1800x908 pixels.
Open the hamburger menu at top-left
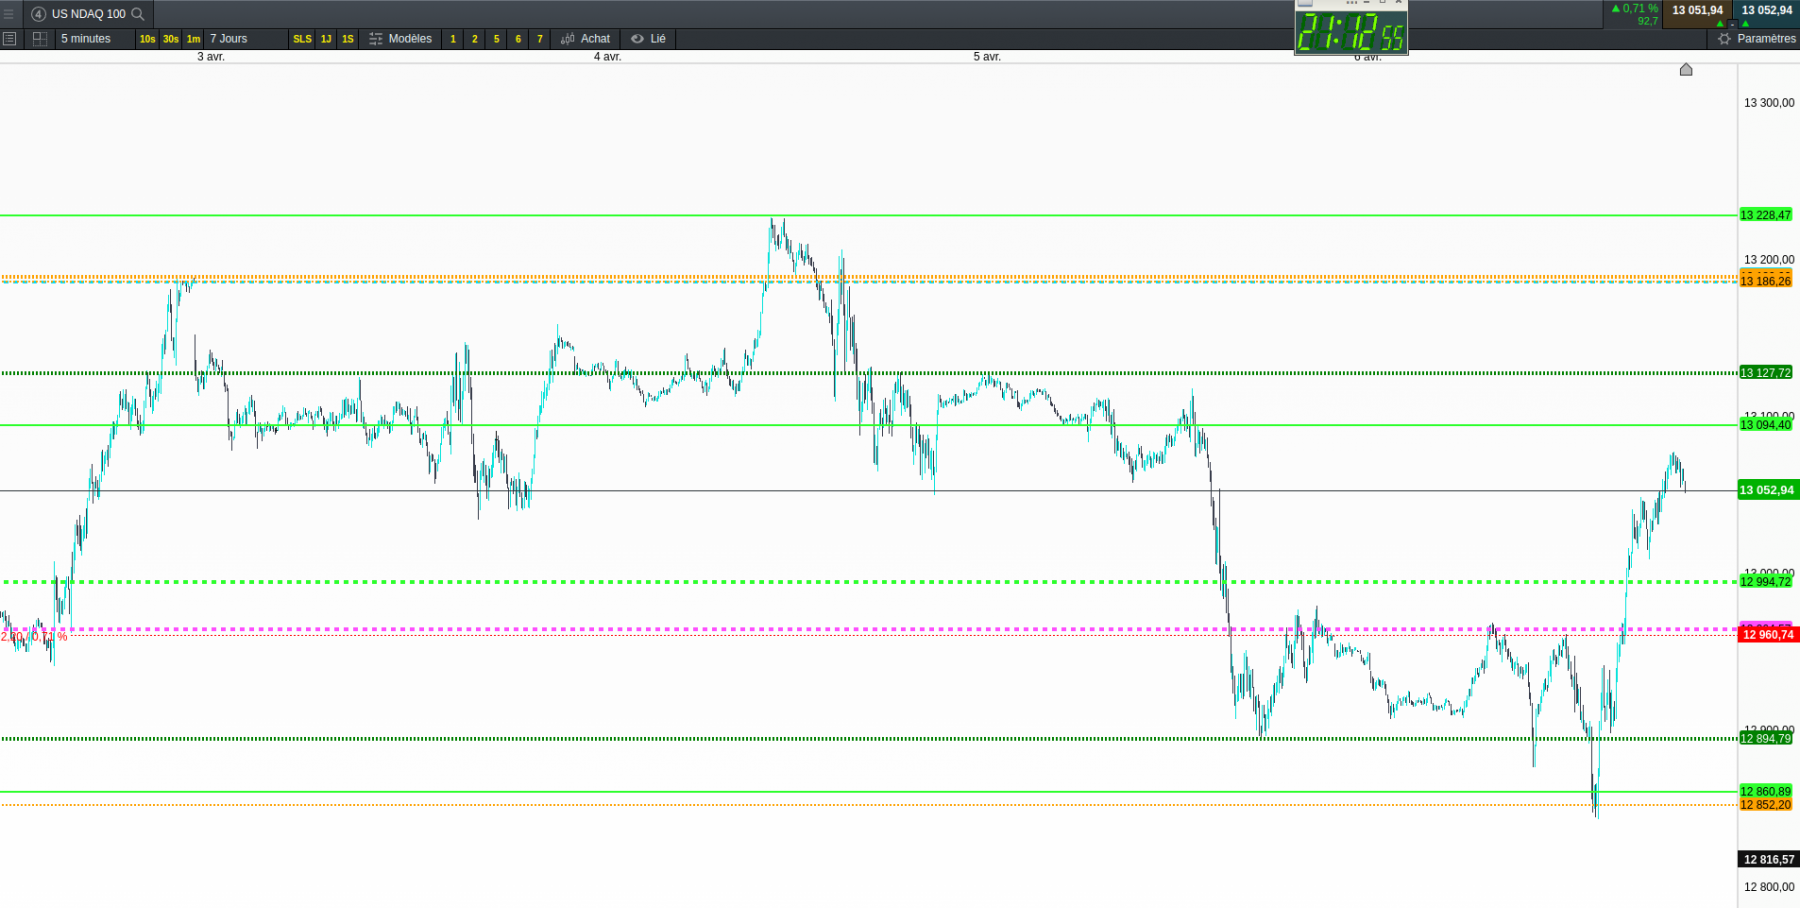[9, 14]
